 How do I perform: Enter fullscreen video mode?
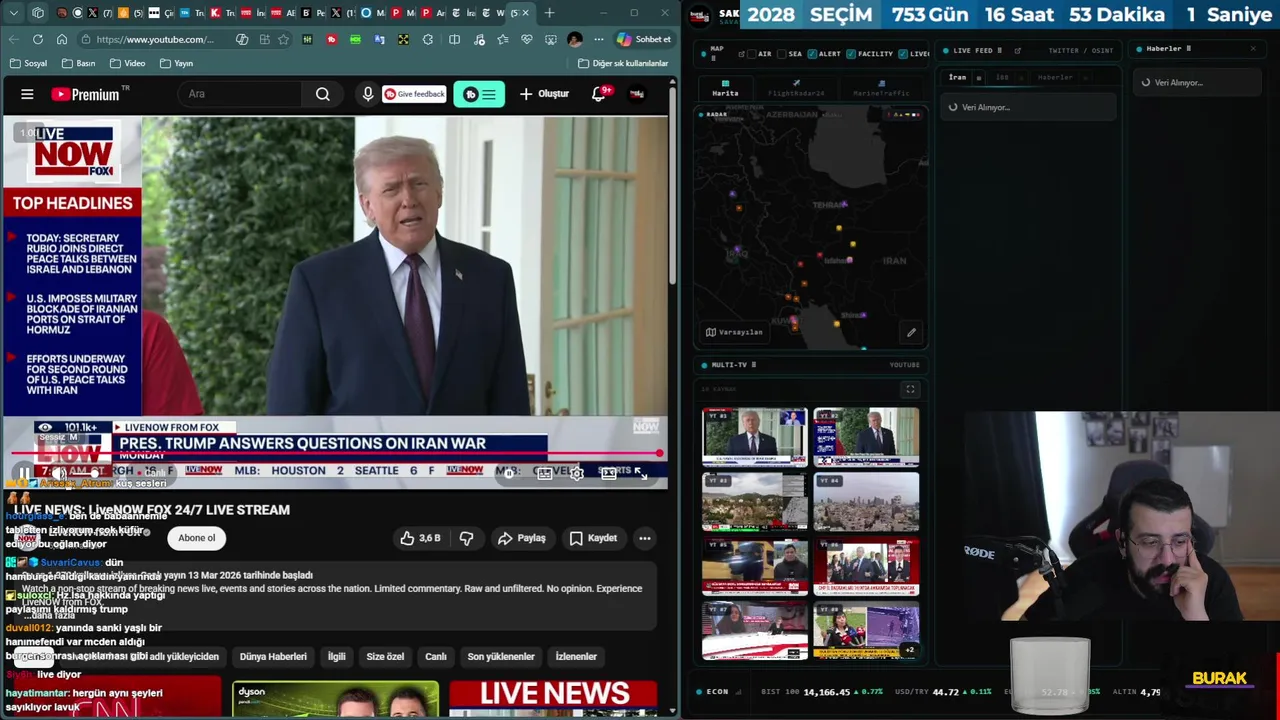pyautogui.click(x=641, y=473)
